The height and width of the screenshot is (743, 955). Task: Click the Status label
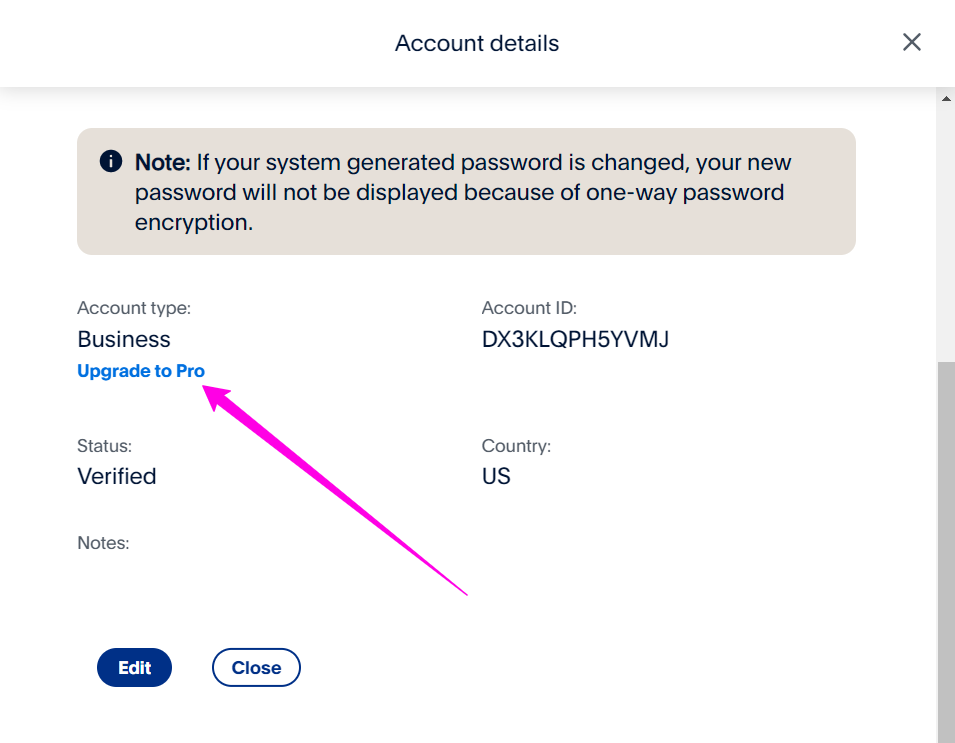[x=104, y=446]
